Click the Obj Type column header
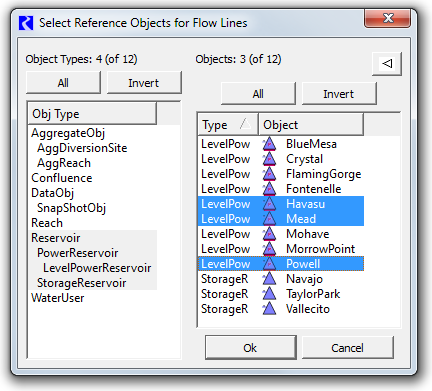The width and height of the screenshot is (432, 391). tap(92, 114)
